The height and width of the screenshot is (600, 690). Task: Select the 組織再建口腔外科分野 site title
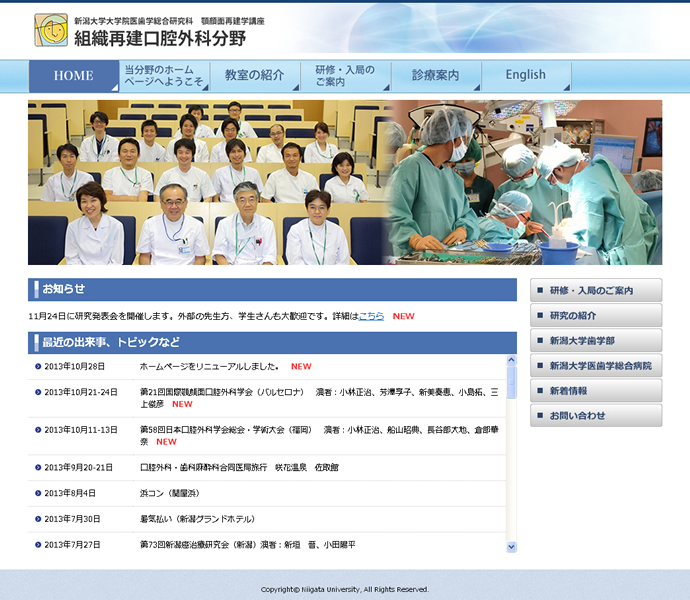160,39
